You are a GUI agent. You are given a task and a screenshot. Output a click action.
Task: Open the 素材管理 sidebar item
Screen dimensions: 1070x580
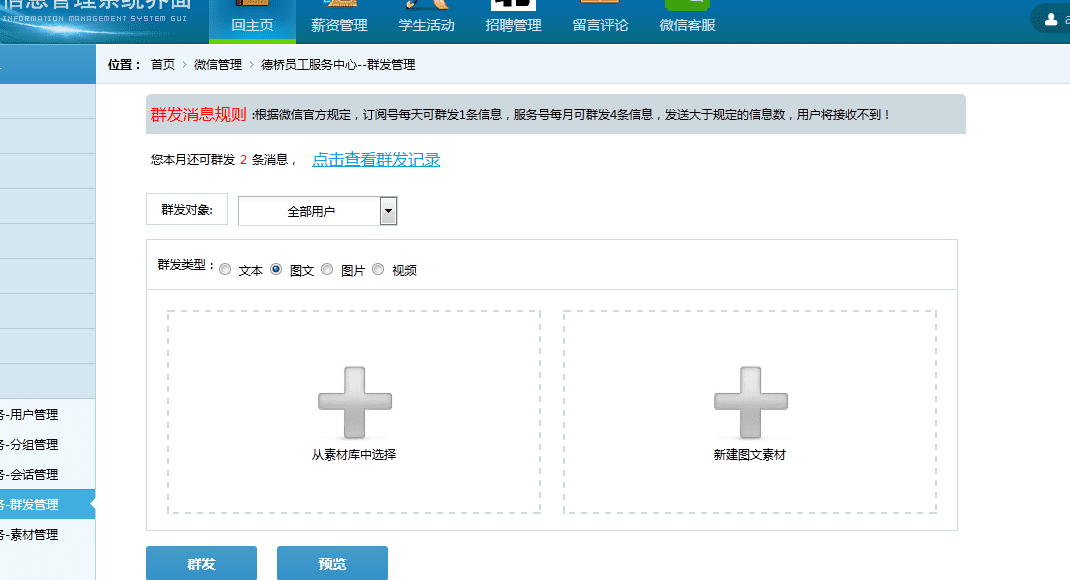47,534
